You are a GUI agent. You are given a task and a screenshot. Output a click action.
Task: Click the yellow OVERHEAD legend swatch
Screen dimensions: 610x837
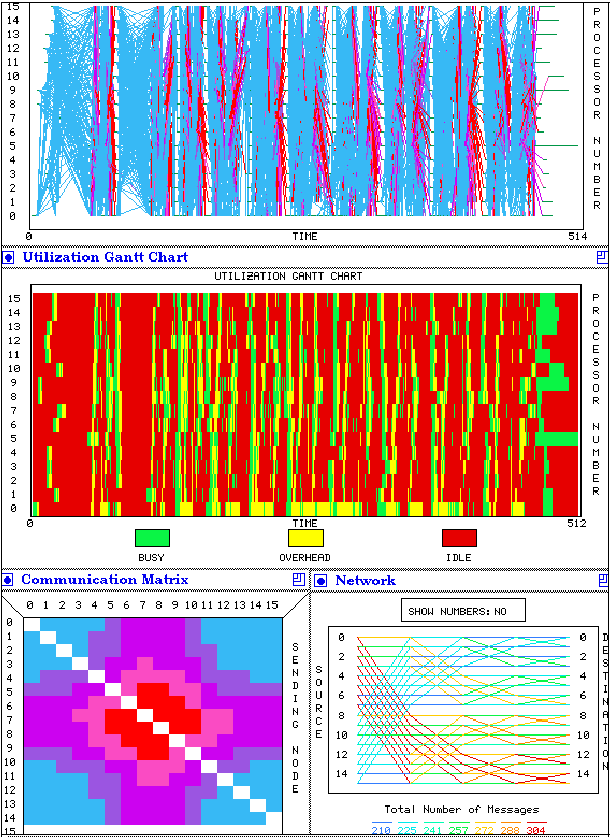click(x=305, y=538)
